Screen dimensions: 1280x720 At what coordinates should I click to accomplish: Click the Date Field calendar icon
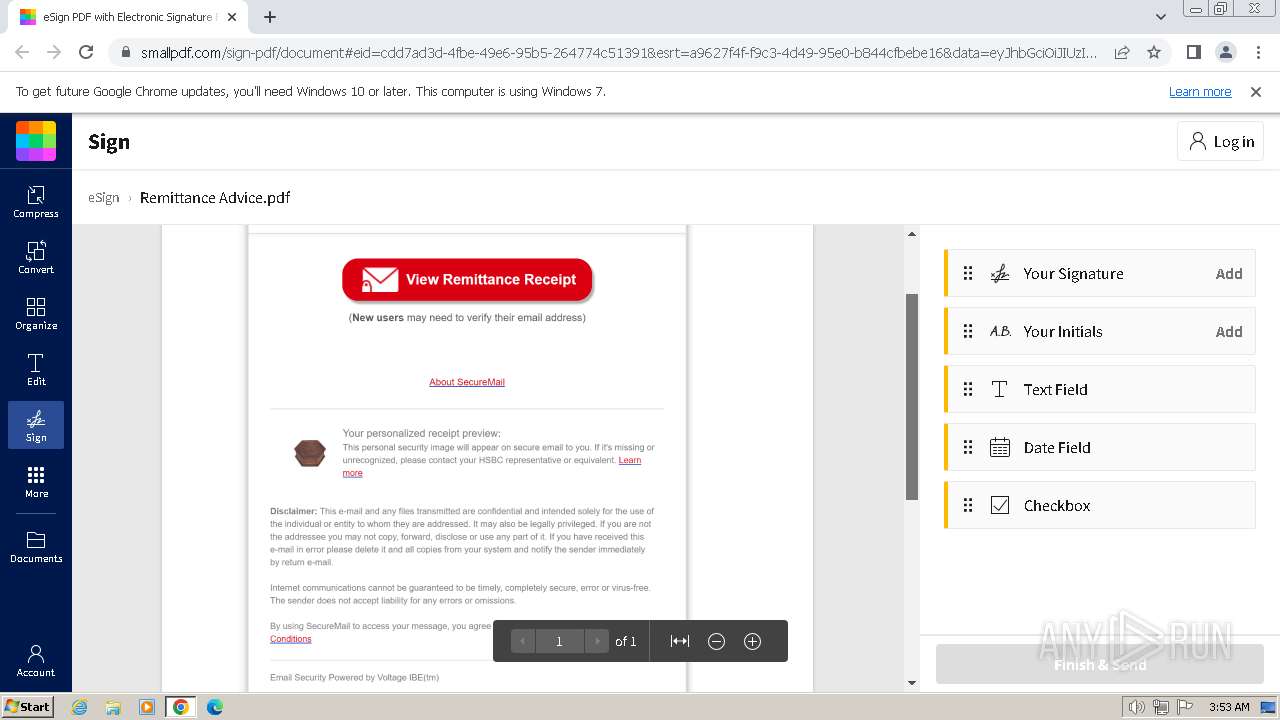tap(1000, 448)
